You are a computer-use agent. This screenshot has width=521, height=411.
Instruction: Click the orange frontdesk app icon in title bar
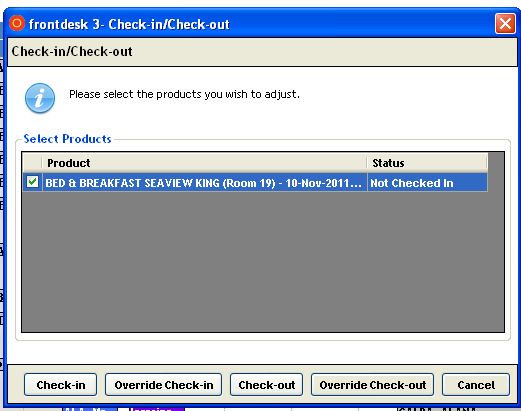tap(17, 24)
